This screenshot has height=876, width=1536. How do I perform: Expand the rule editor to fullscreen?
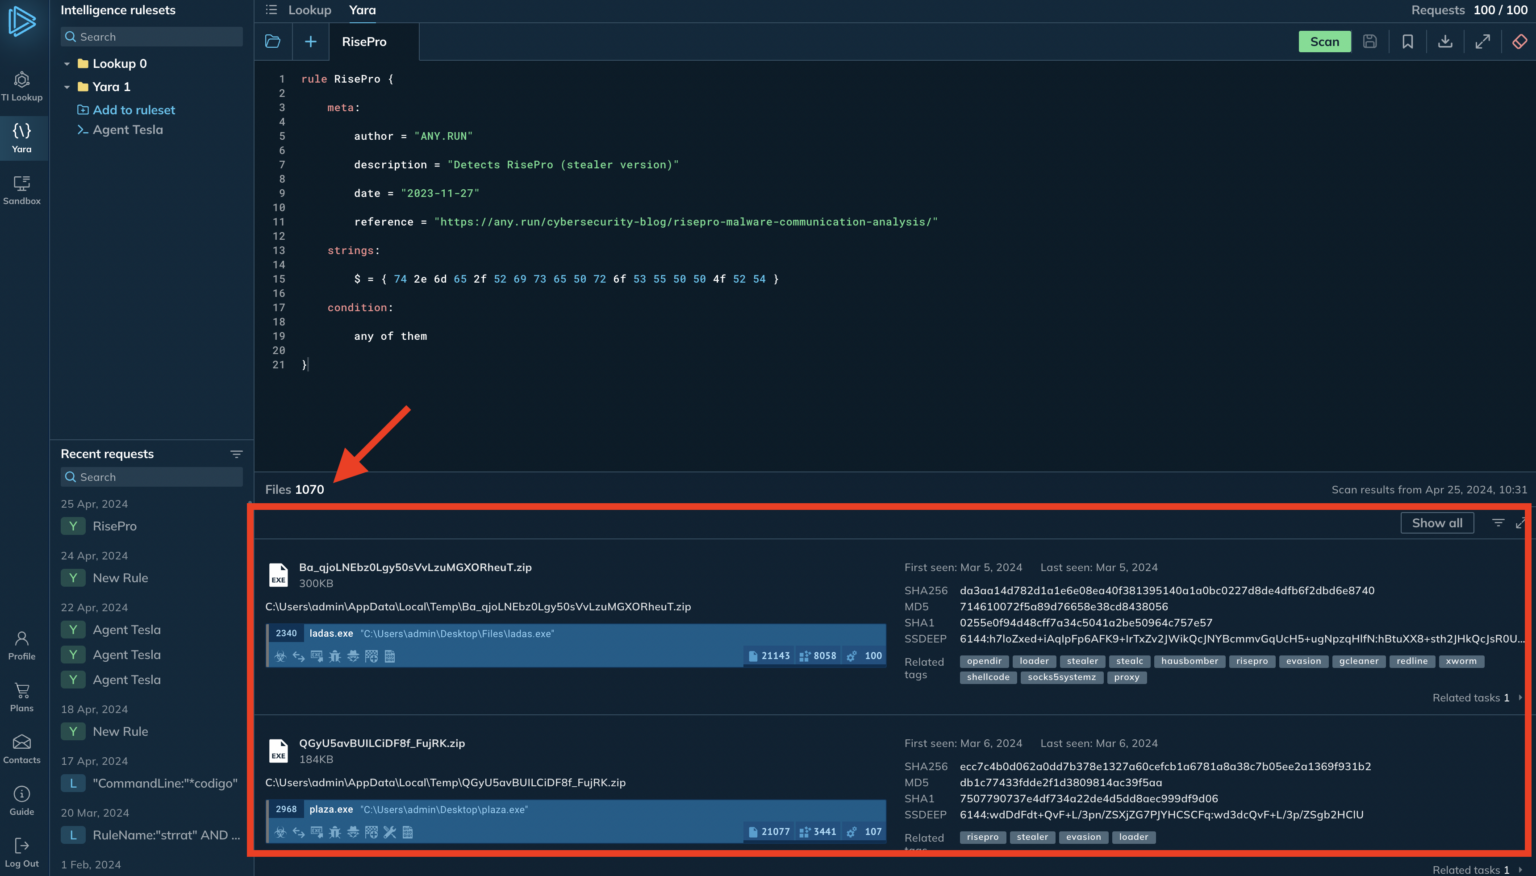[1482, 41]
